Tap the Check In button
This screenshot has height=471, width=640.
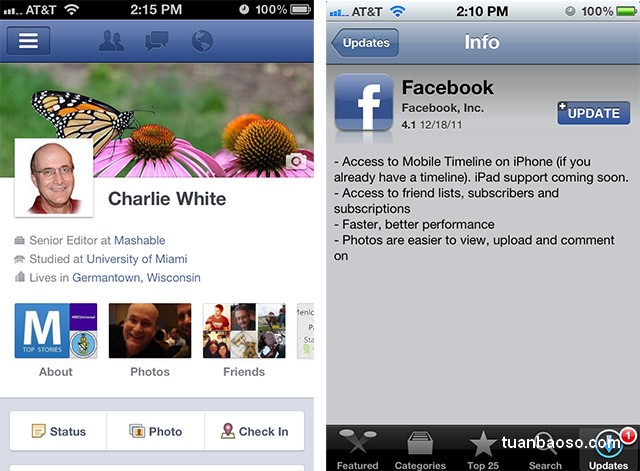click(255, 431)
